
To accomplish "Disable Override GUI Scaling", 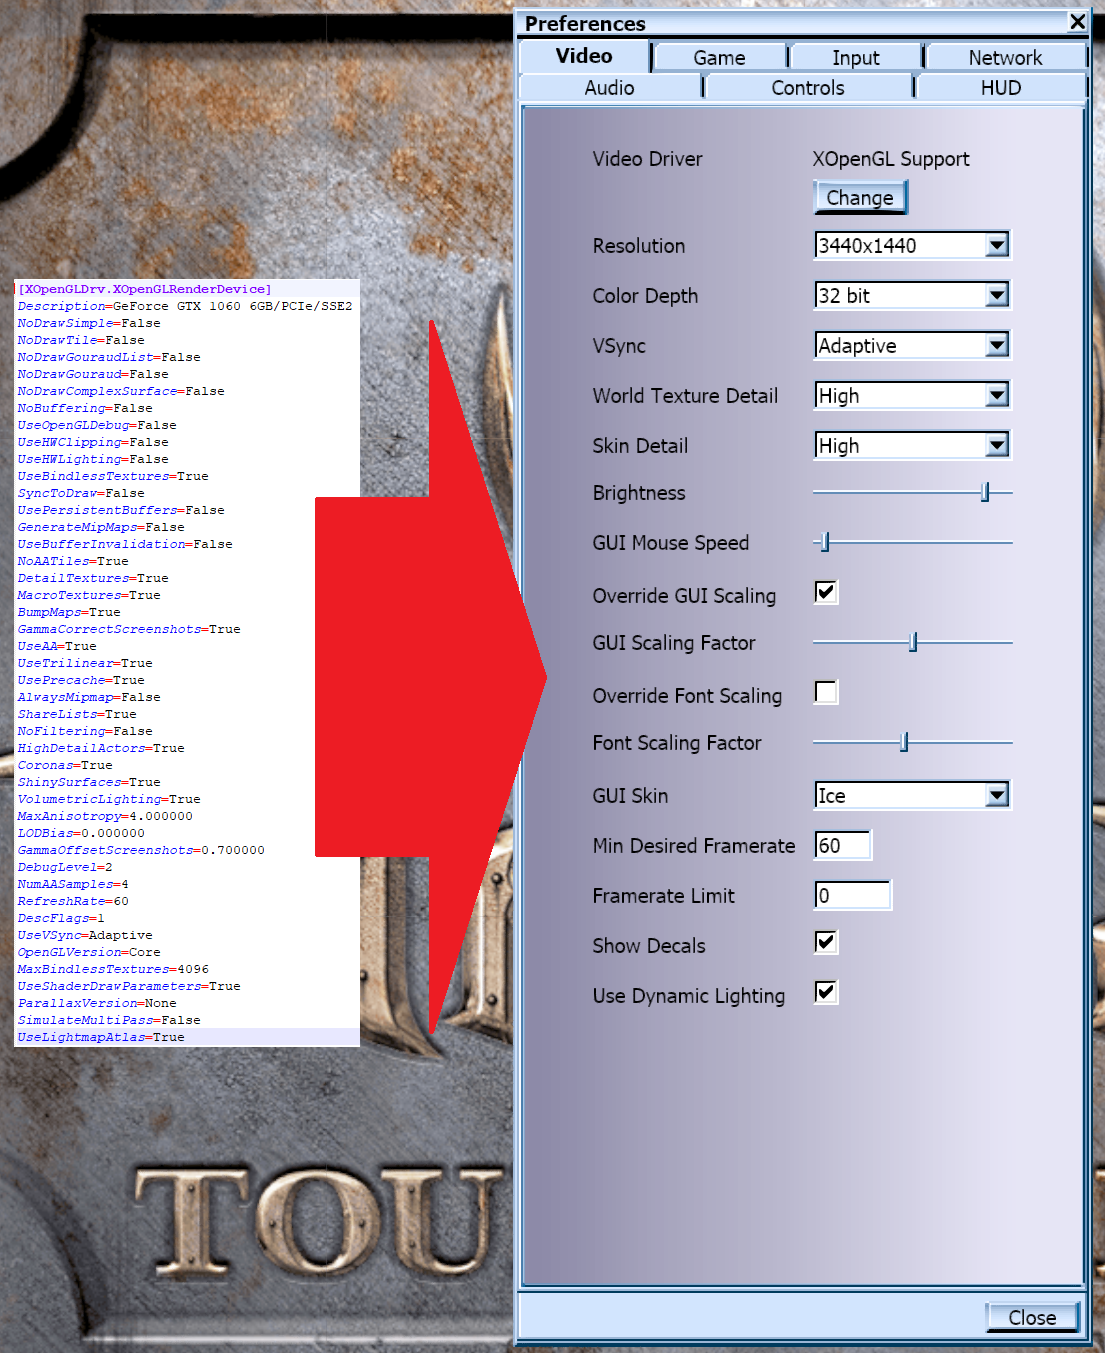I will point(825,593).
